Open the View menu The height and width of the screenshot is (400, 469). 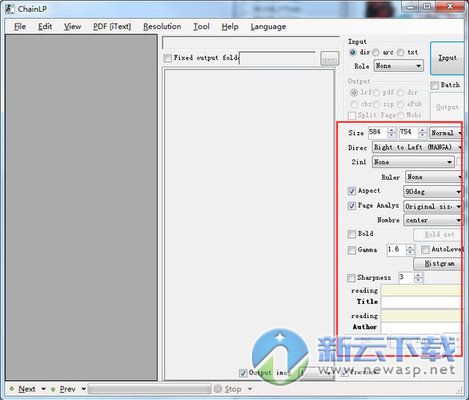72,27
